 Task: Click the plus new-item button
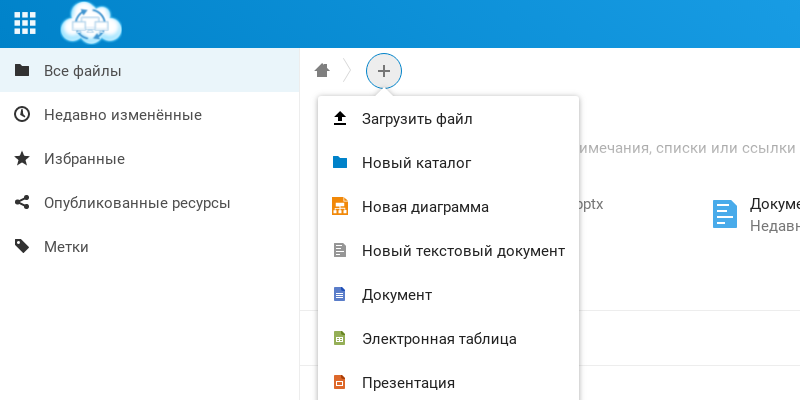click(384, 71)
